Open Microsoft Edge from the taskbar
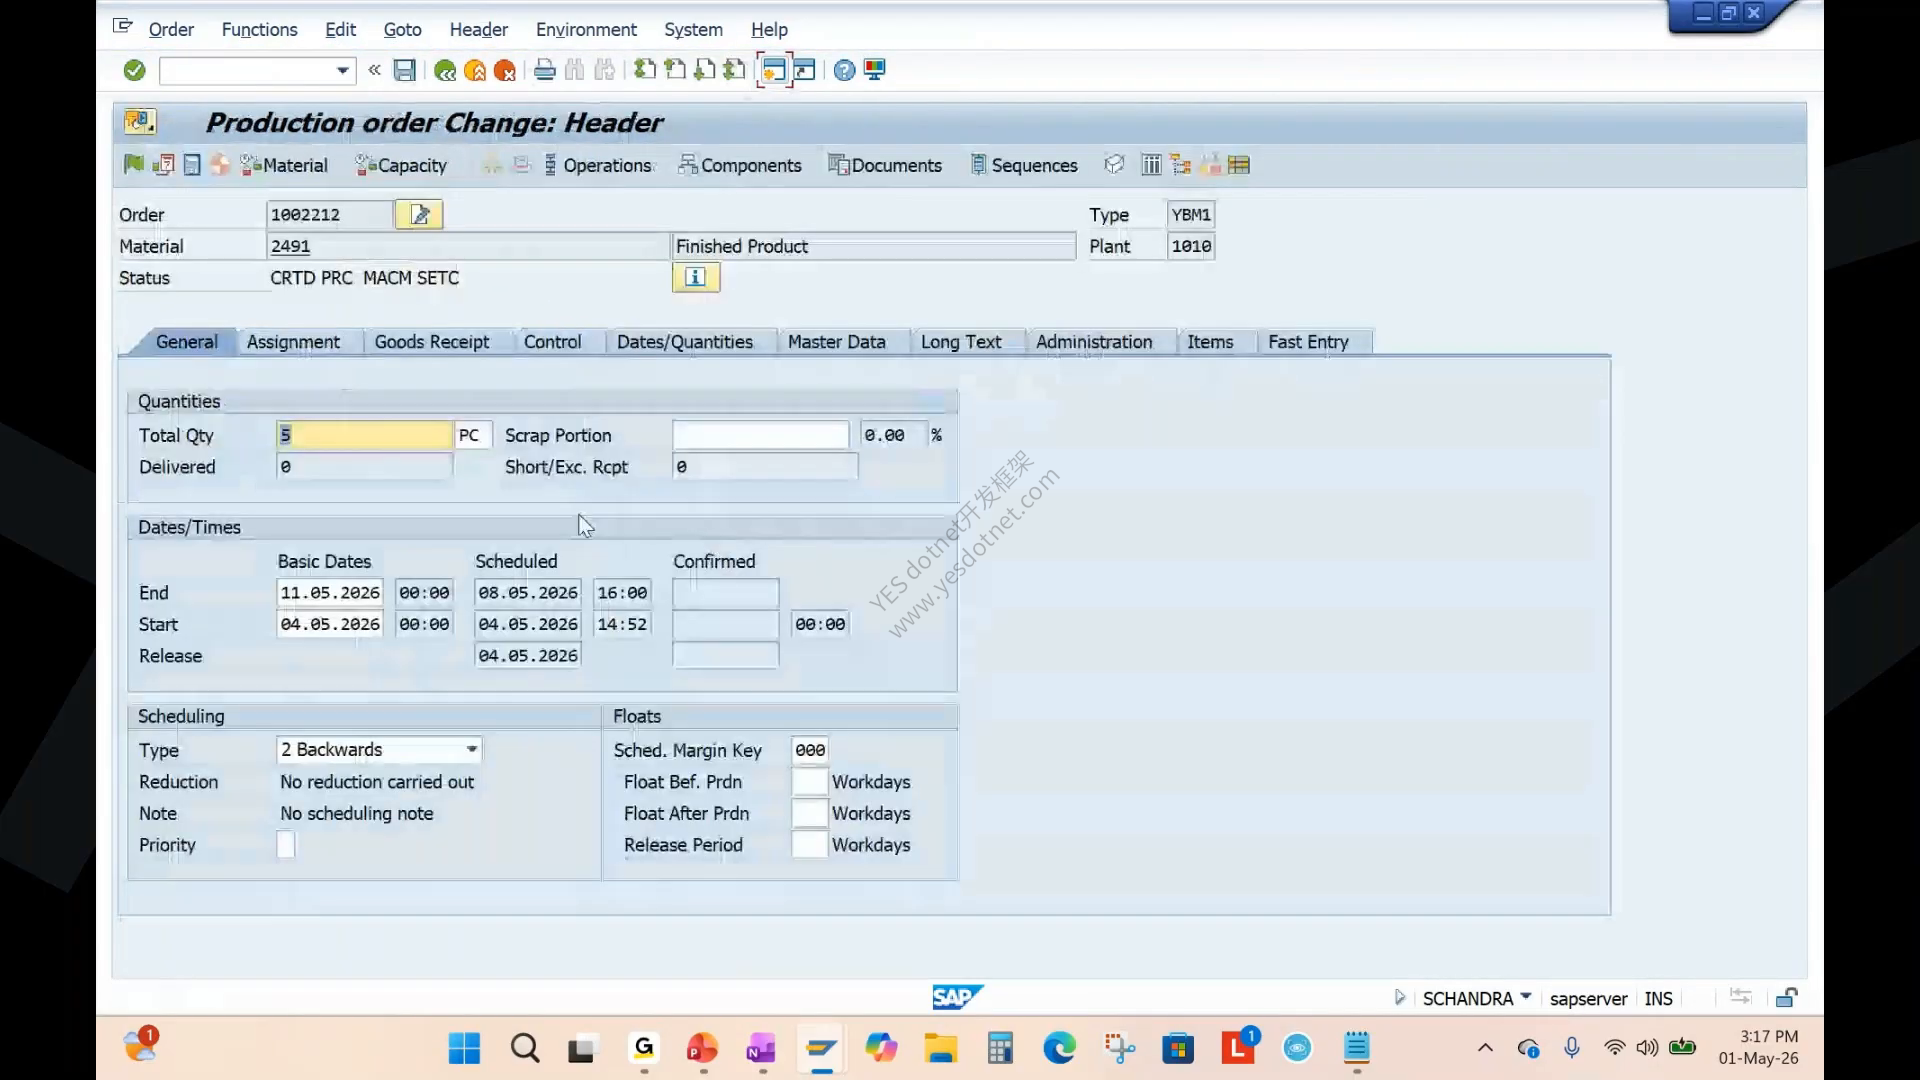 pyautogui.click(x=1059, y=1047)
